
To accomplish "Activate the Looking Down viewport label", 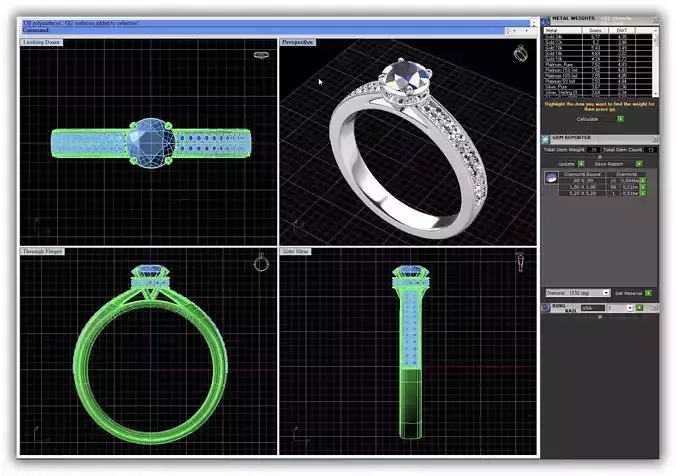I will pos(41,42).
